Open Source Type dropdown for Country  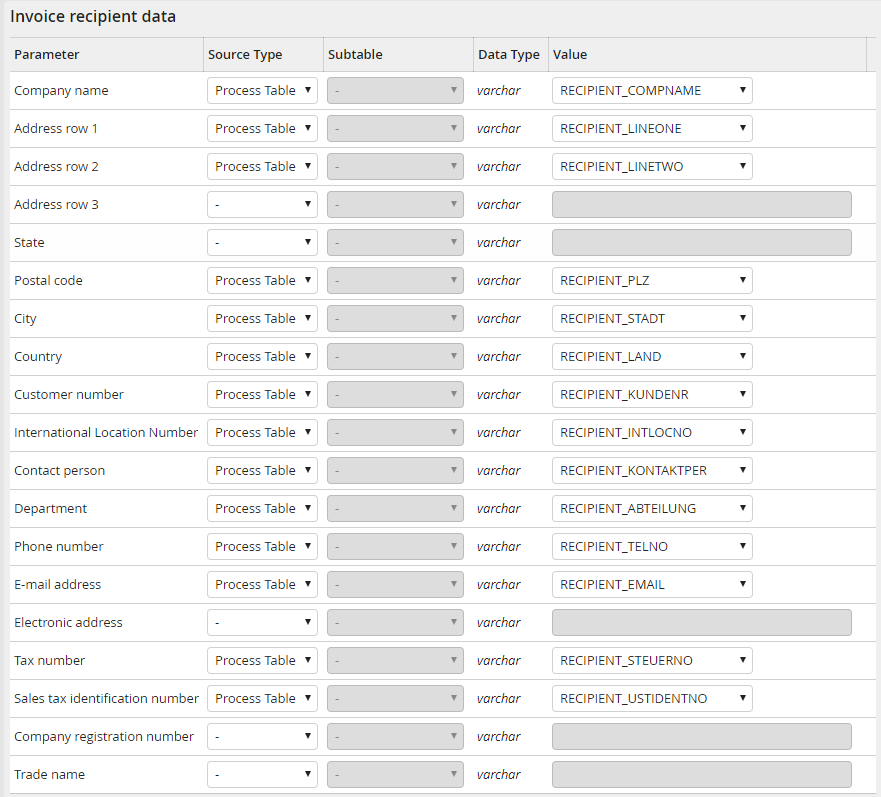262,356
